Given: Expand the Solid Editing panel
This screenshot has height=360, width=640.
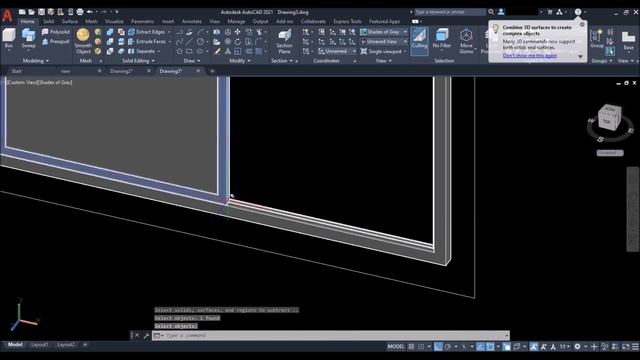Looking at the screenshot, I should point(138,61).
